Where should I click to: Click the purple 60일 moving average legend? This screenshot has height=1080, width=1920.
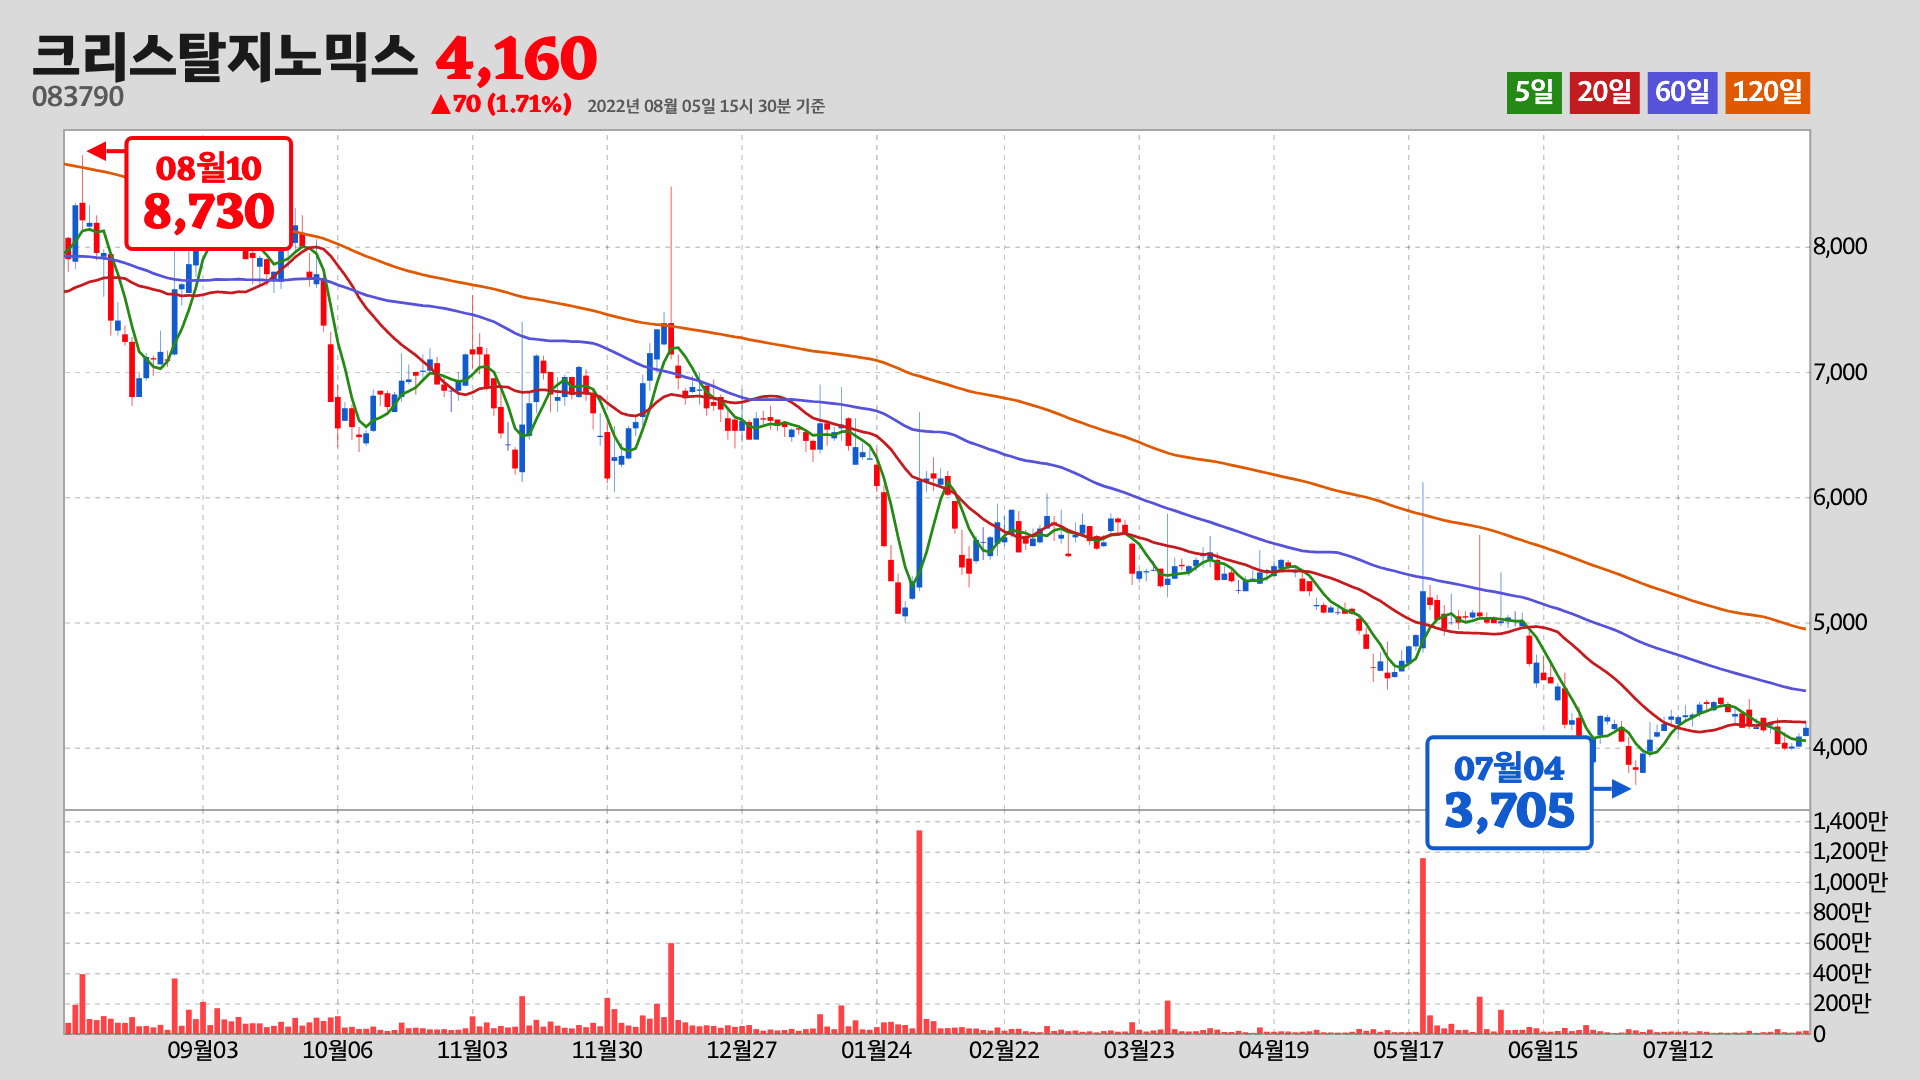pyautogui.click(x=1682, y=92)
